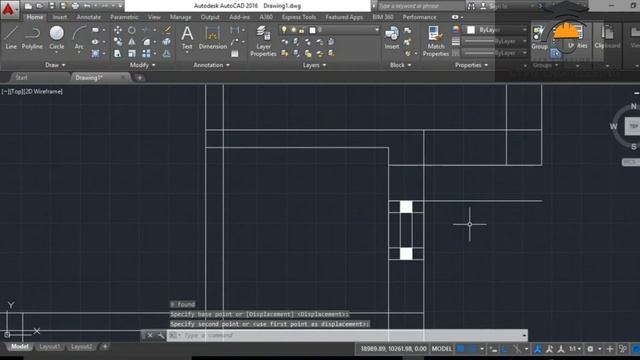Switch to the Annotate ribbon tab
Viewport: 640px width, 360px height.
coord(89,17)
